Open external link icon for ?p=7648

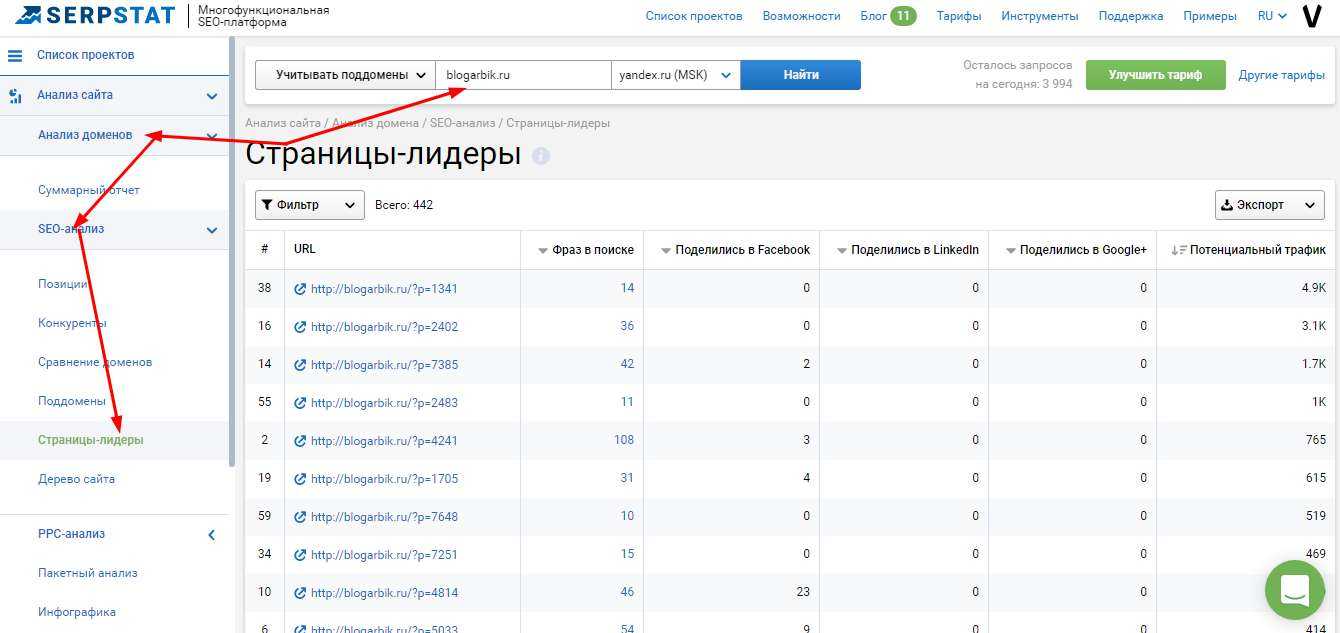click(x=300, y=517)
